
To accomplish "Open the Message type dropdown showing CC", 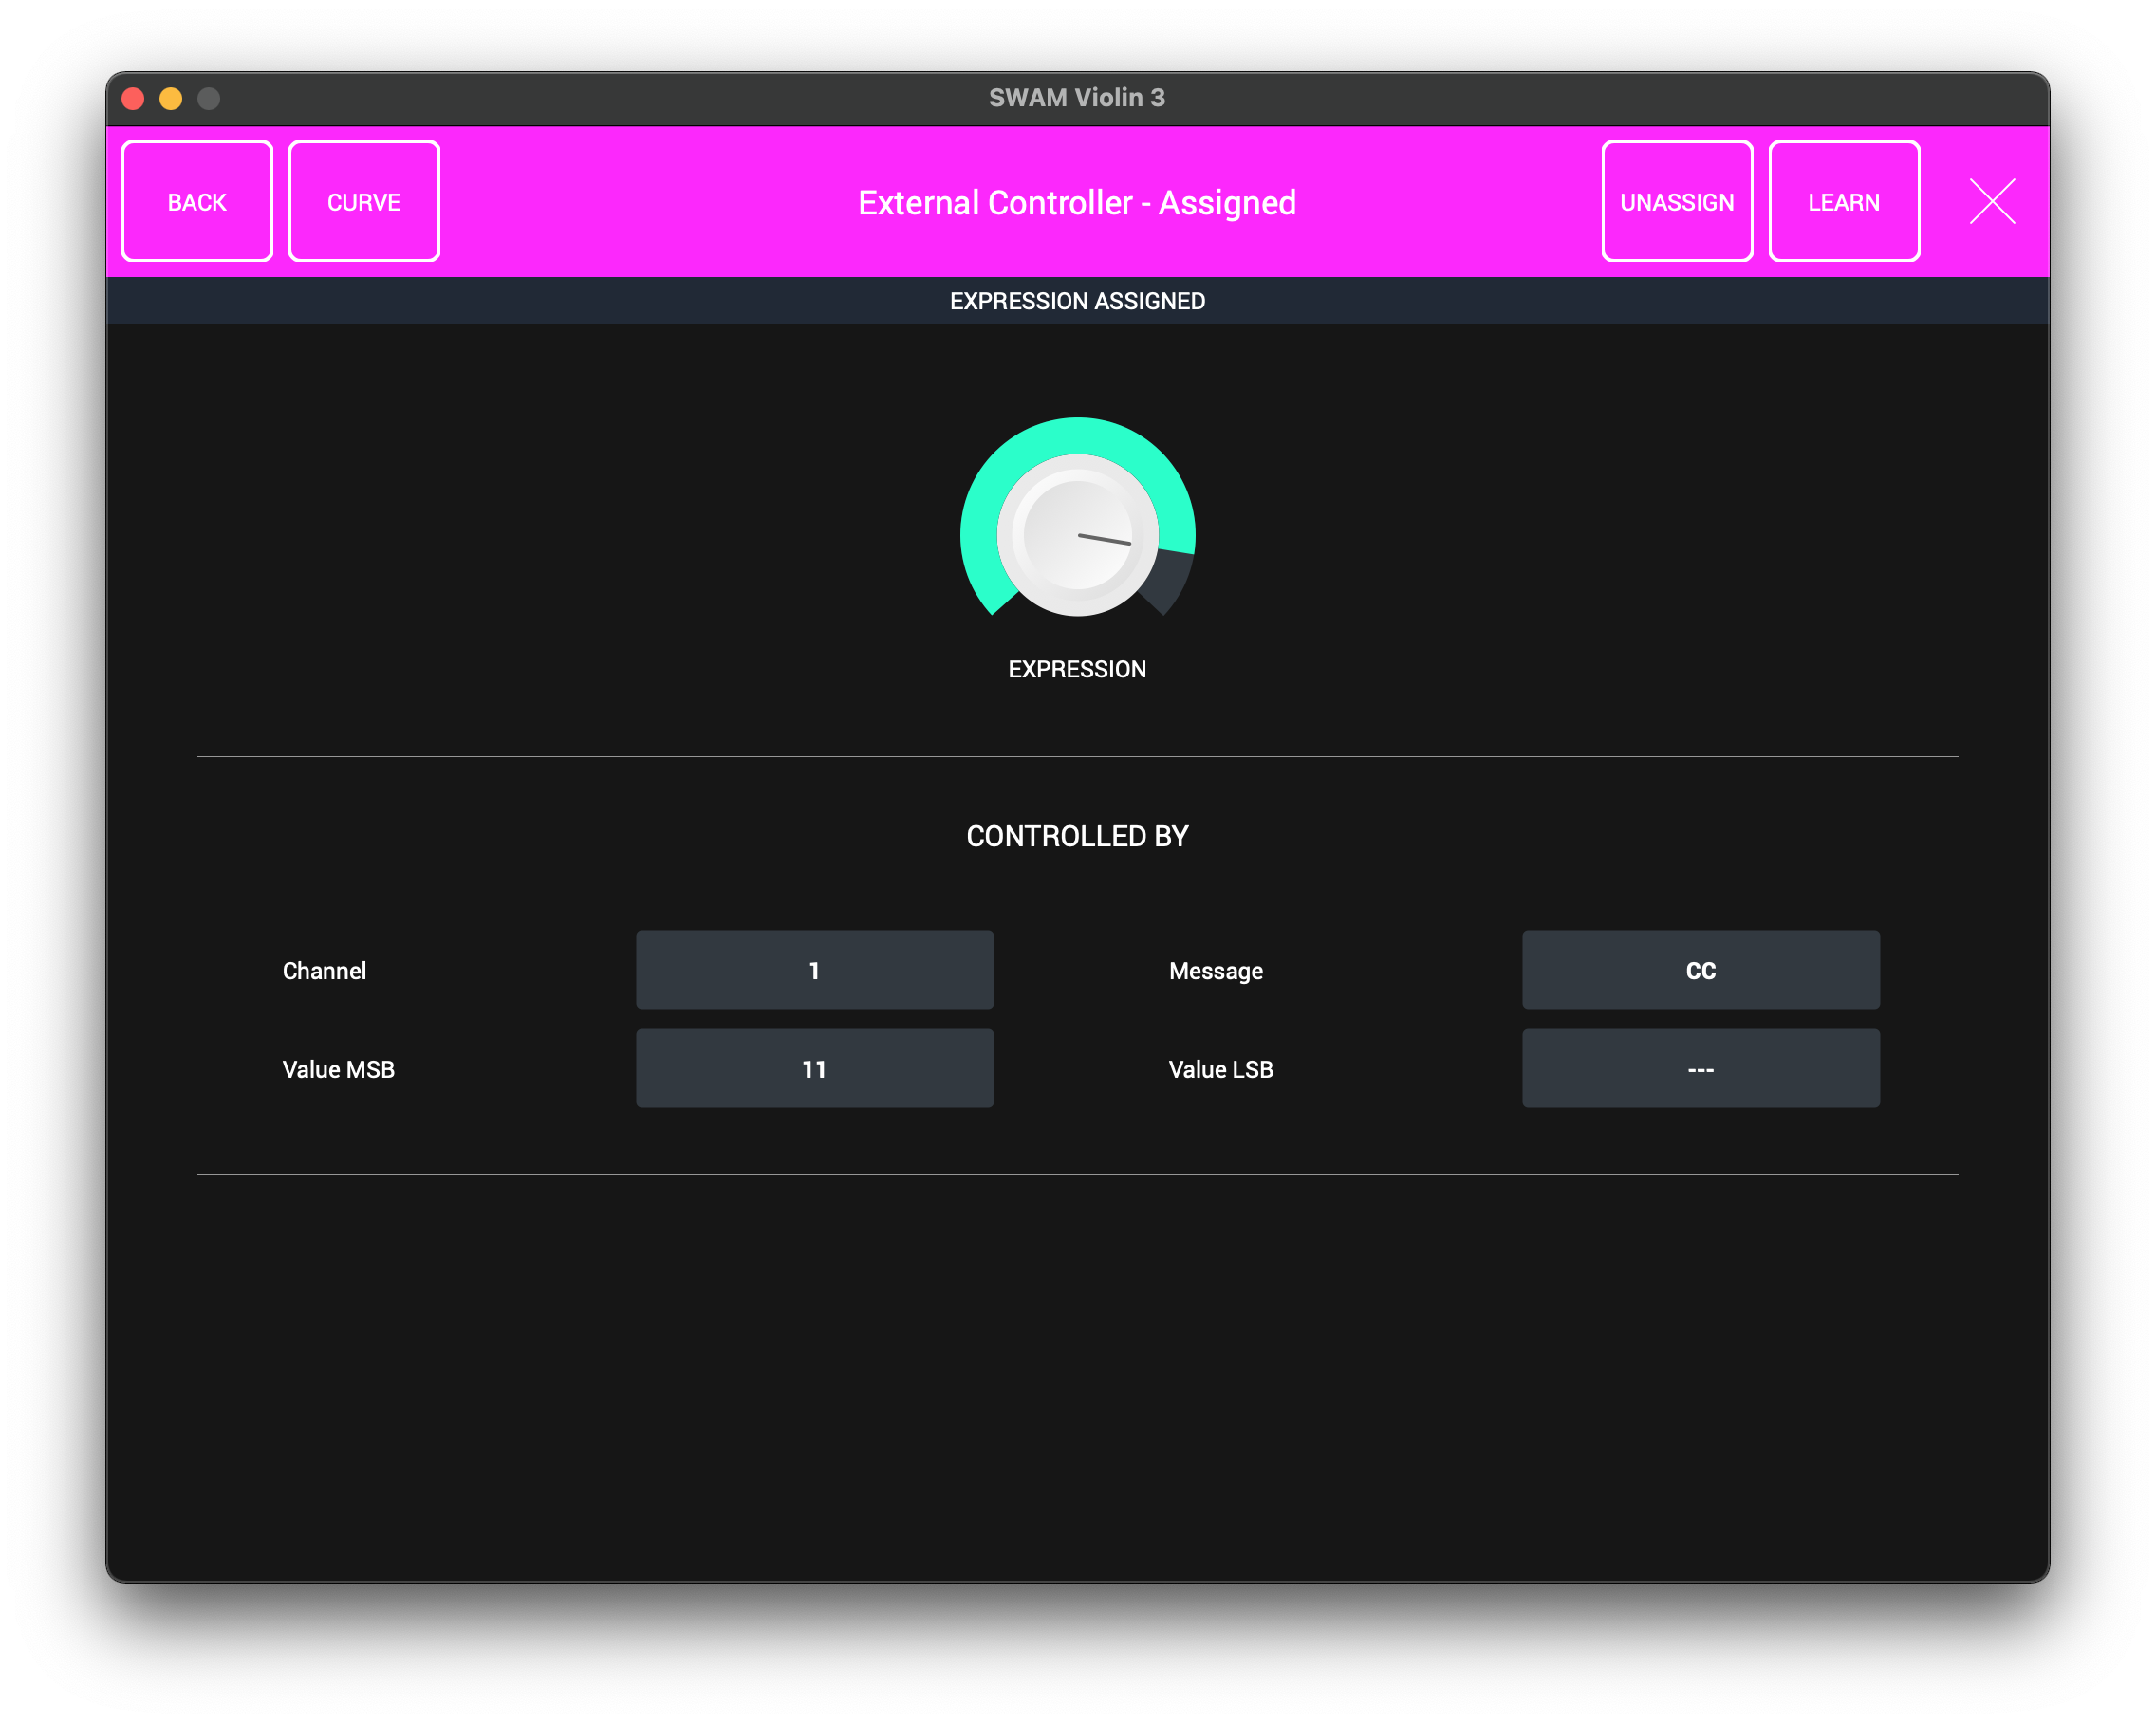I will 1701,970.
